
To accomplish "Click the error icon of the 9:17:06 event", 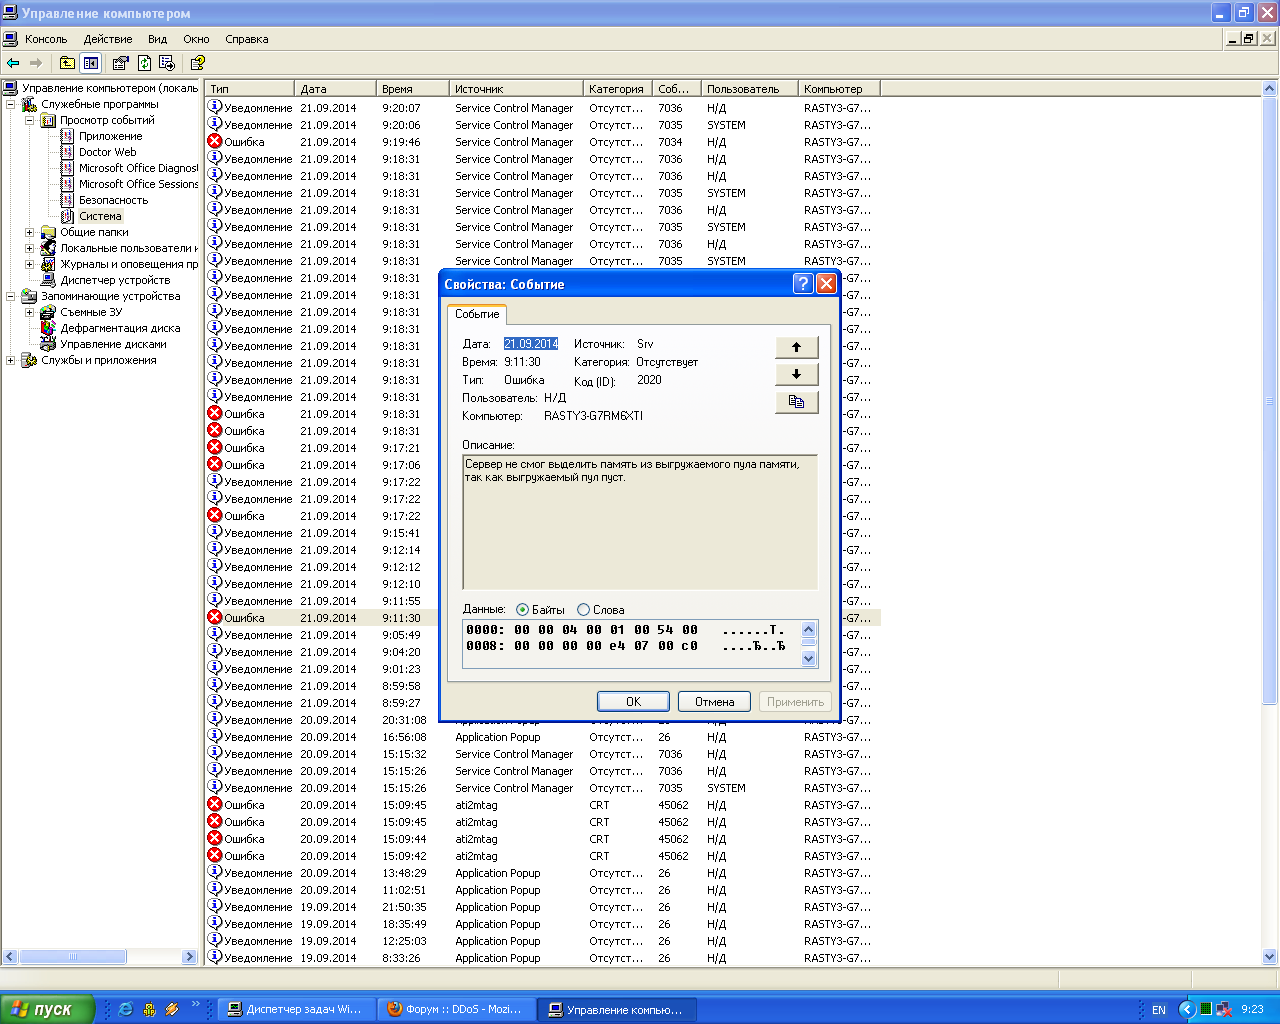I will pyautogui.click(x=214, y=464).
